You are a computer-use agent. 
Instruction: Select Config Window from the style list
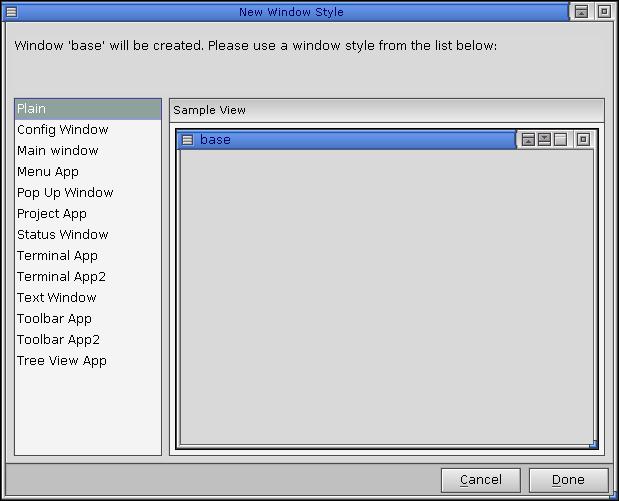click(x=62, y=130)
